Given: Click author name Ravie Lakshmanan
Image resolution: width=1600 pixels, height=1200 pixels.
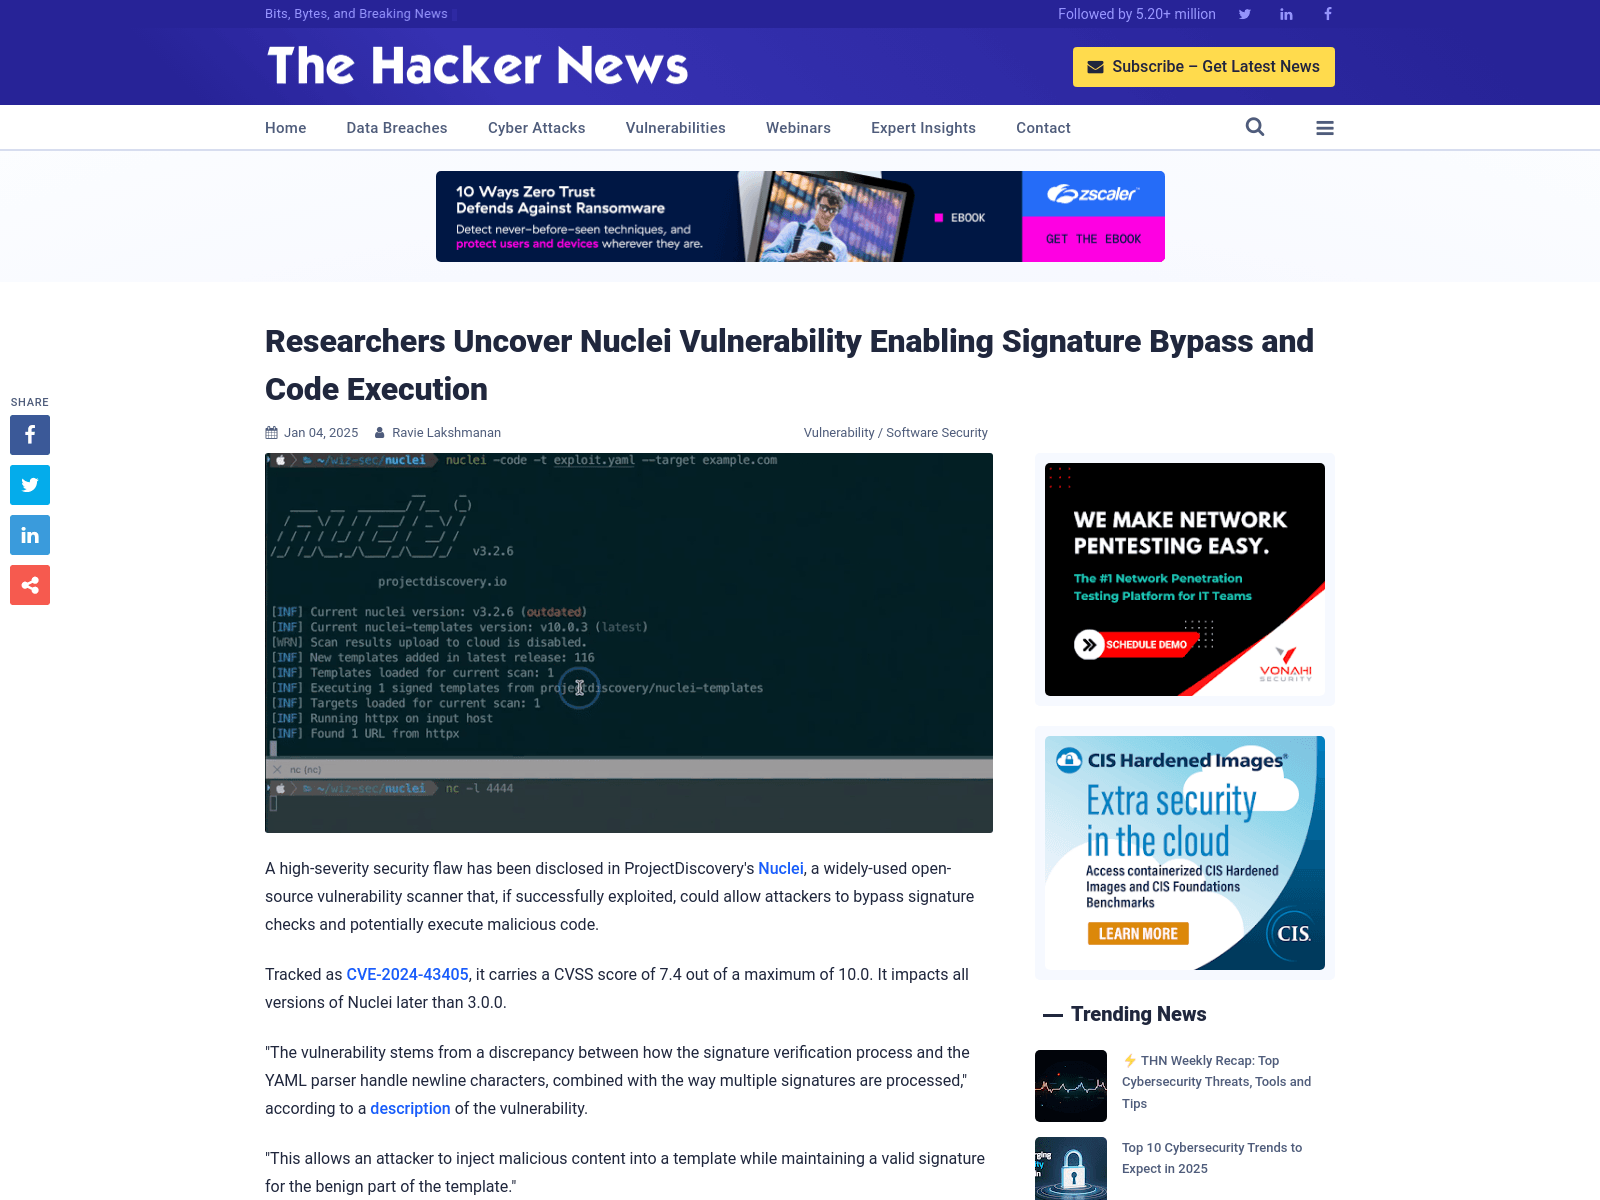Looking at the screenshot, I should click(x=446, y=433).
